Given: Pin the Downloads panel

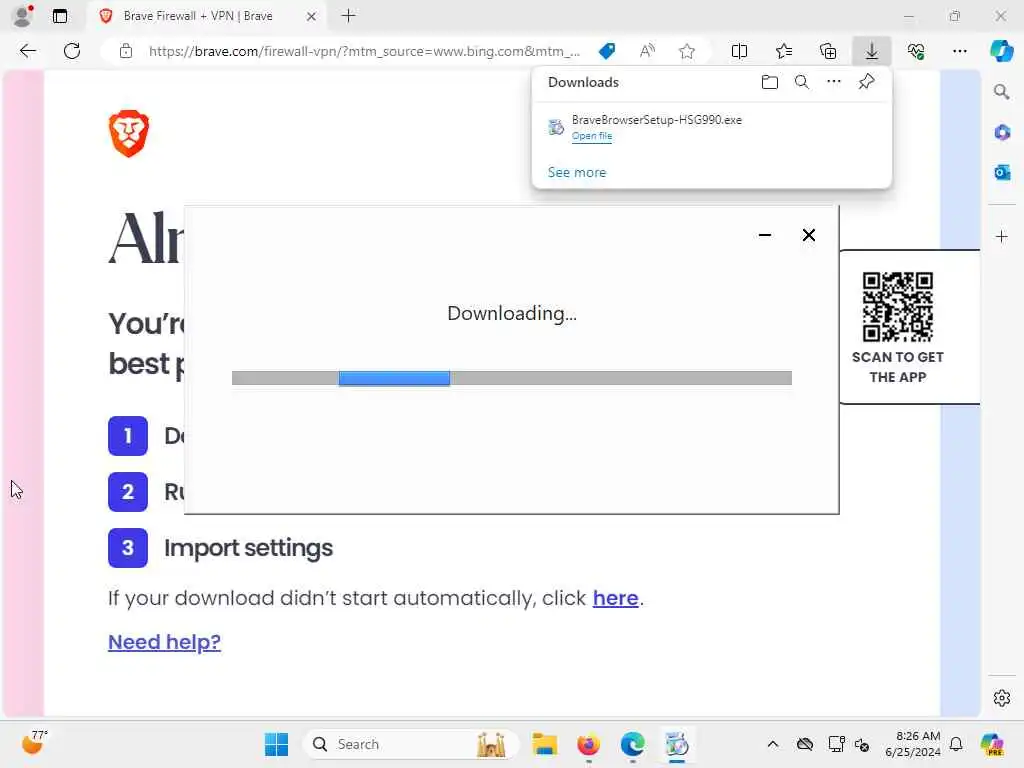Looking at the screenshot, I should (x=867, y=82).
